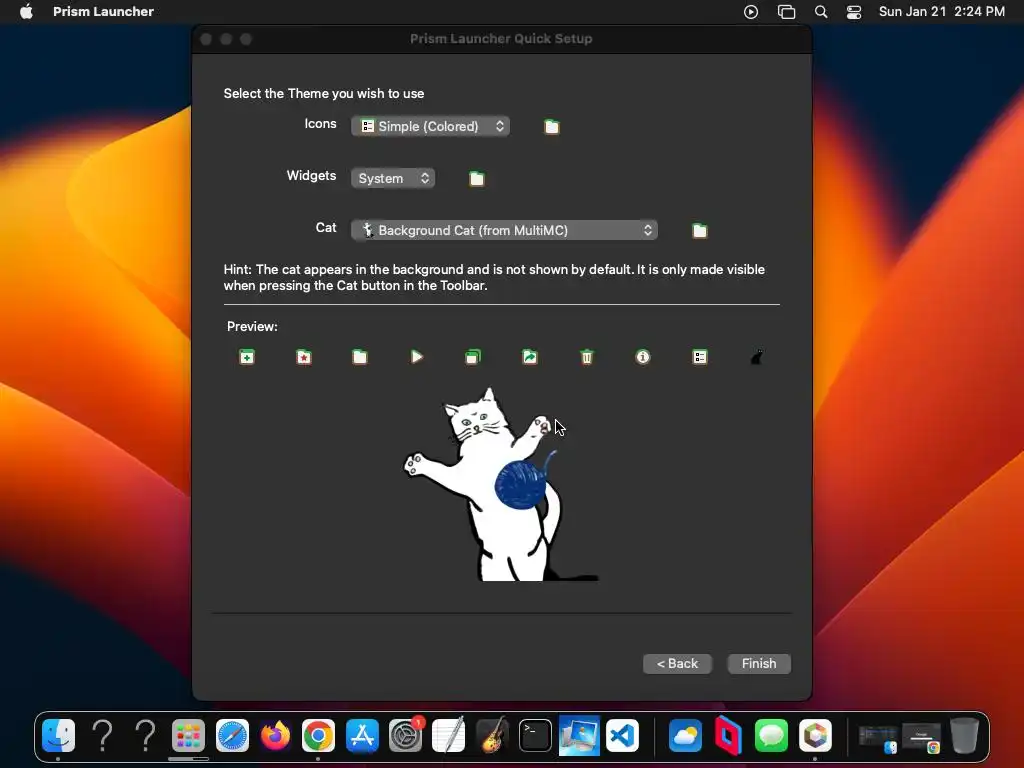The height and width of the screenshot is (768, 1024).
Task: Open the cat packs folder next to Cat
Action: (699, 231)
